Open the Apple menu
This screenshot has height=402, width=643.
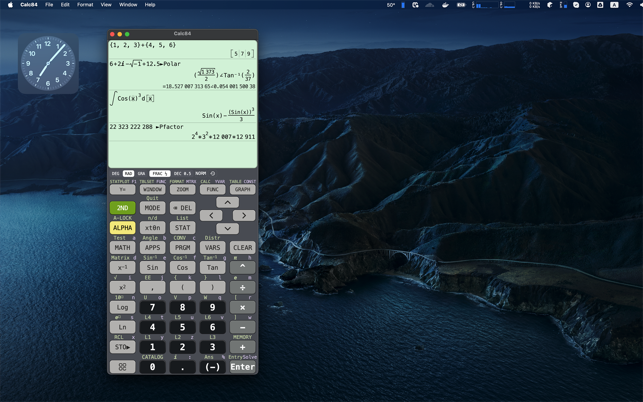pos(10,5)
